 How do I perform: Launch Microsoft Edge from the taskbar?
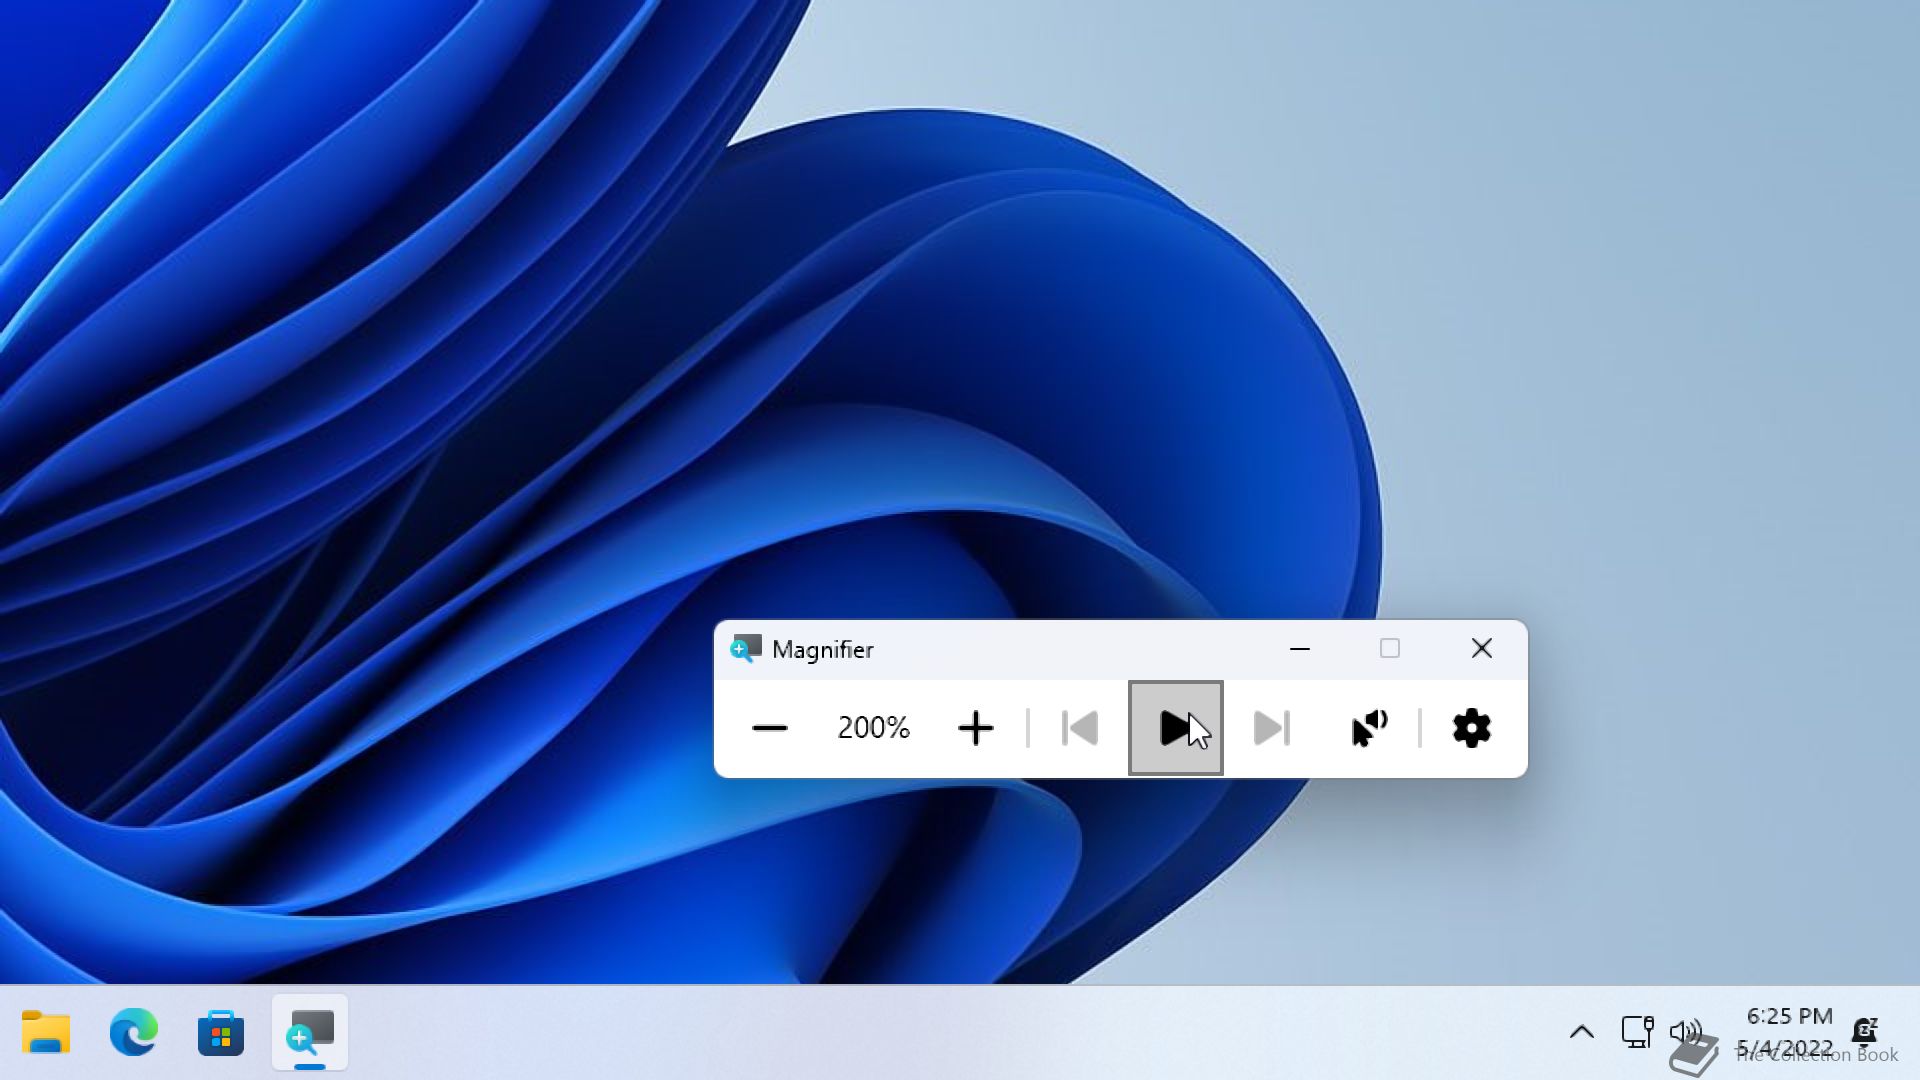tap(133, 1032)
